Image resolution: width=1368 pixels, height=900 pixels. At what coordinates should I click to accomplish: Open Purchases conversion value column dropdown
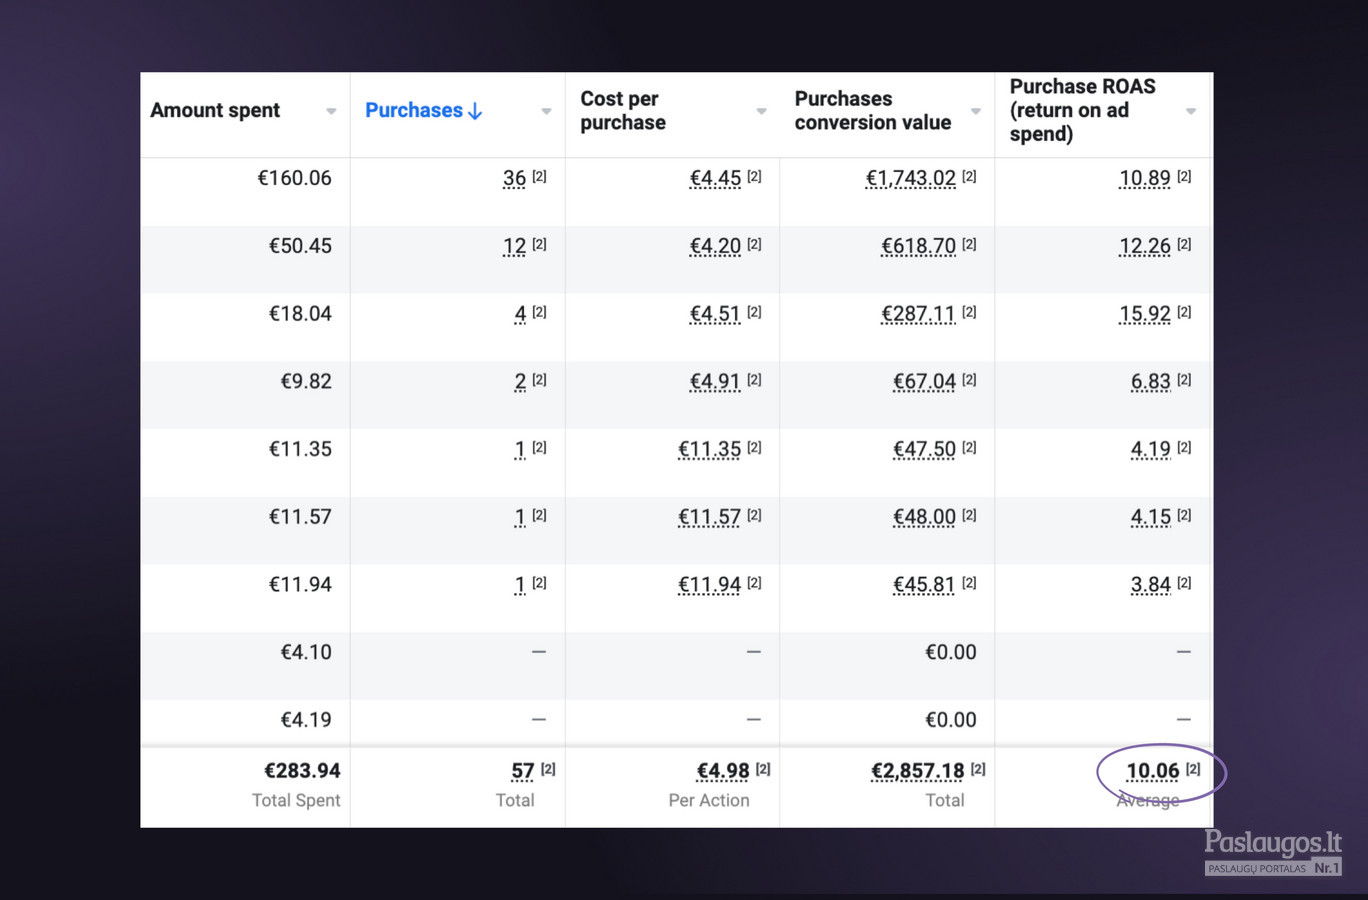click(x=976, y=111)
